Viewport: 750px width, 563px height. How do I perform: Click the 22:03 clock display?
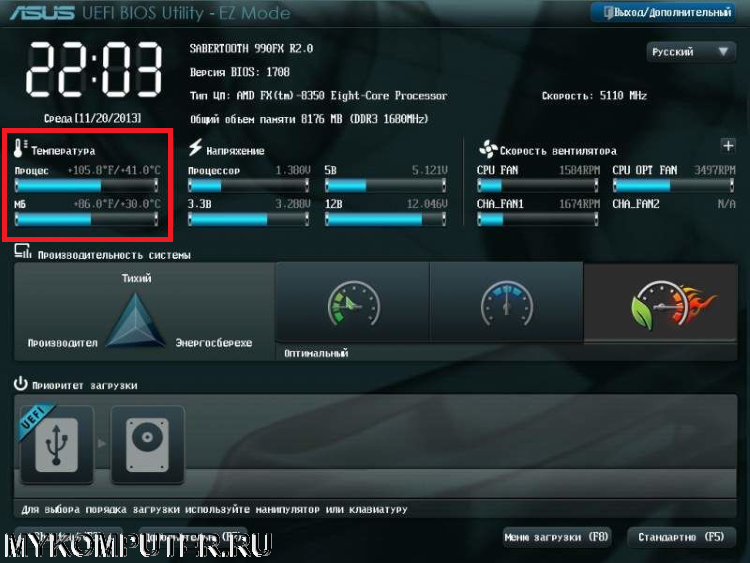click(94, 69)
